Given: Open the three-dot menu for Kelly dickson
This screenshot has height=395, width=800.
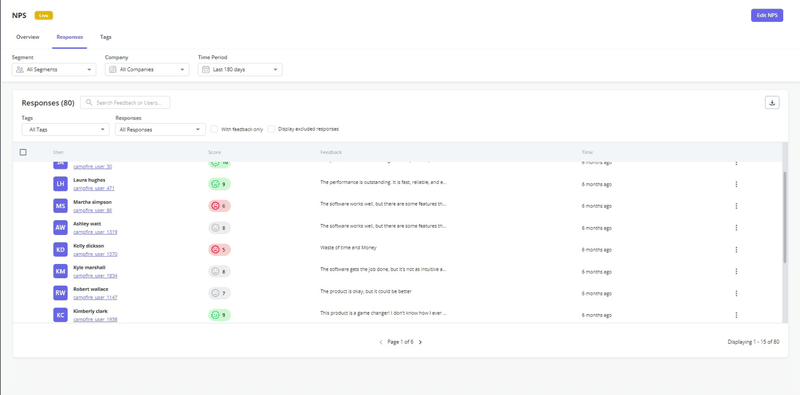Looking at the screenshot, I should click(x=736, y=250).
